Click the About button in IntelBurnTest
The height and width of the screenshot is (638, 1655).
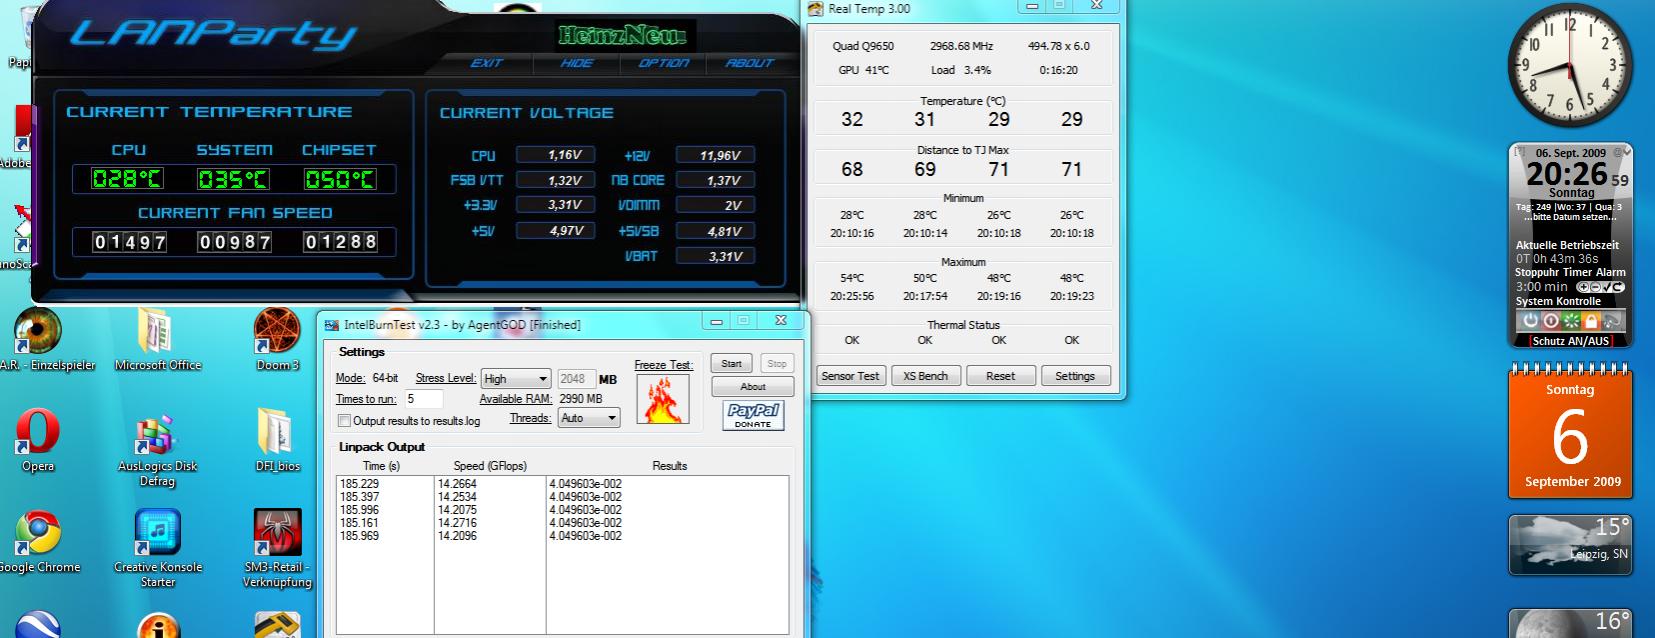coord(753,387)
